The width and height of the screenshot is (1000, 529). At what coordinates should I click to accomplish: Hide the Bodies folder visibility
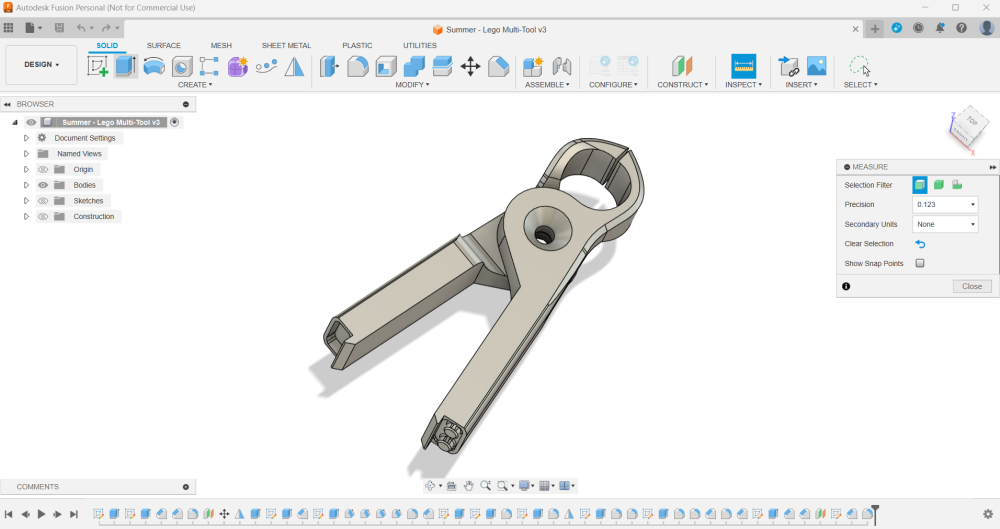pyautogui.click(x=43, y=185)
